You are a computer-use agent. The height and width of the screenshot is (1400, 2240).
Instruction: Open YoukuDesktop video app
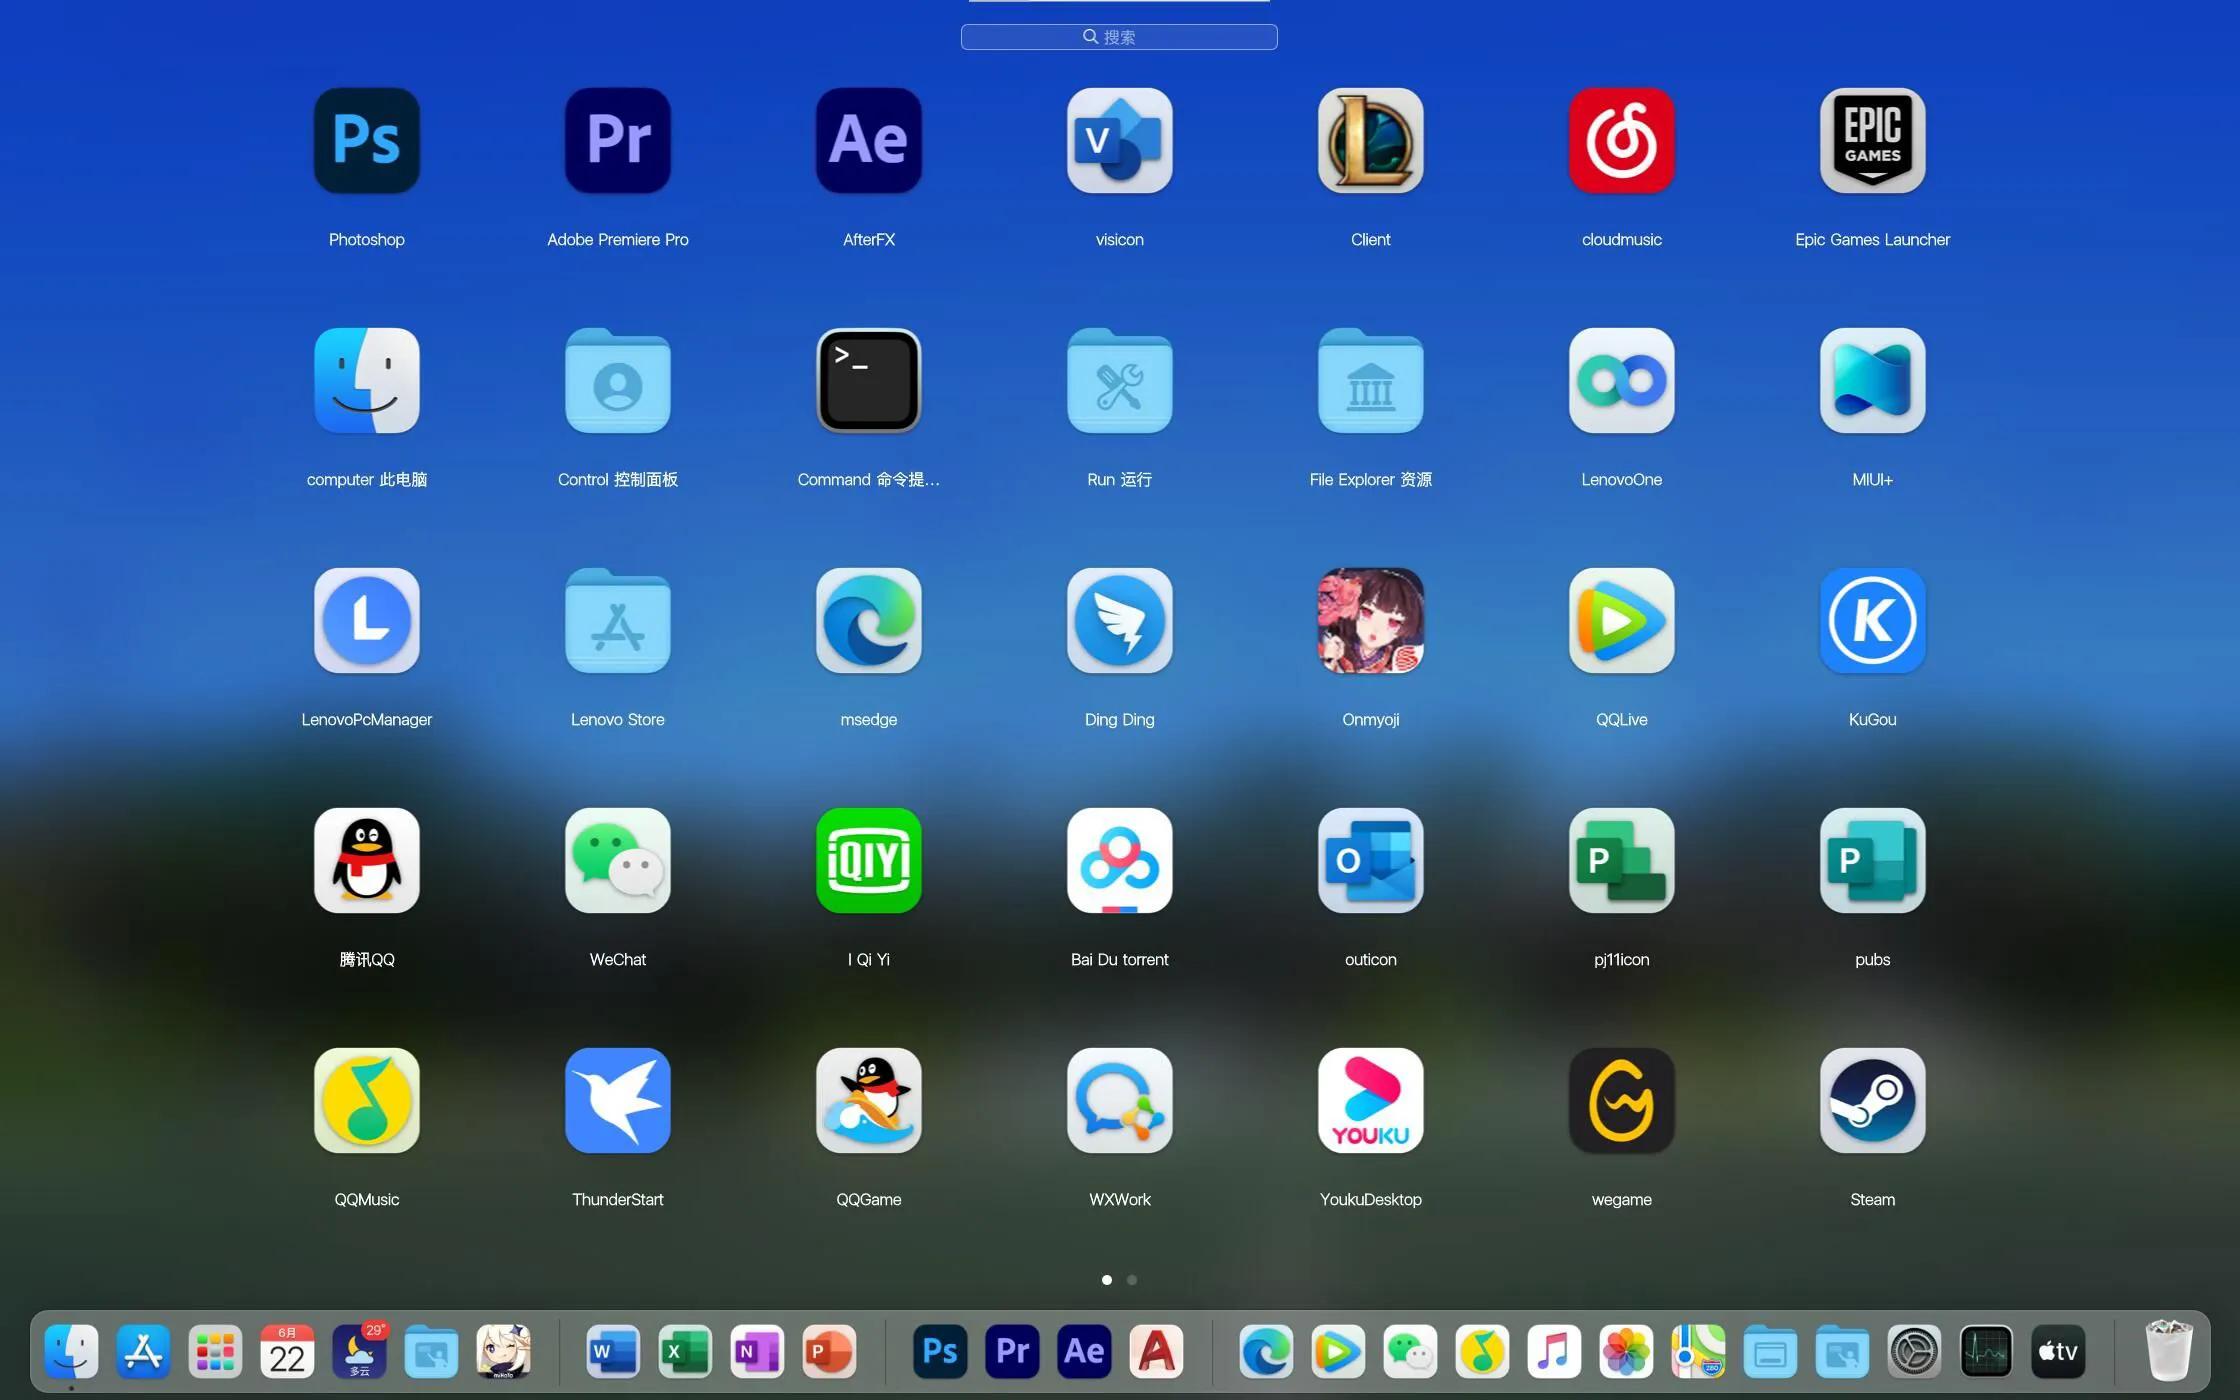pos(1370,1101)
